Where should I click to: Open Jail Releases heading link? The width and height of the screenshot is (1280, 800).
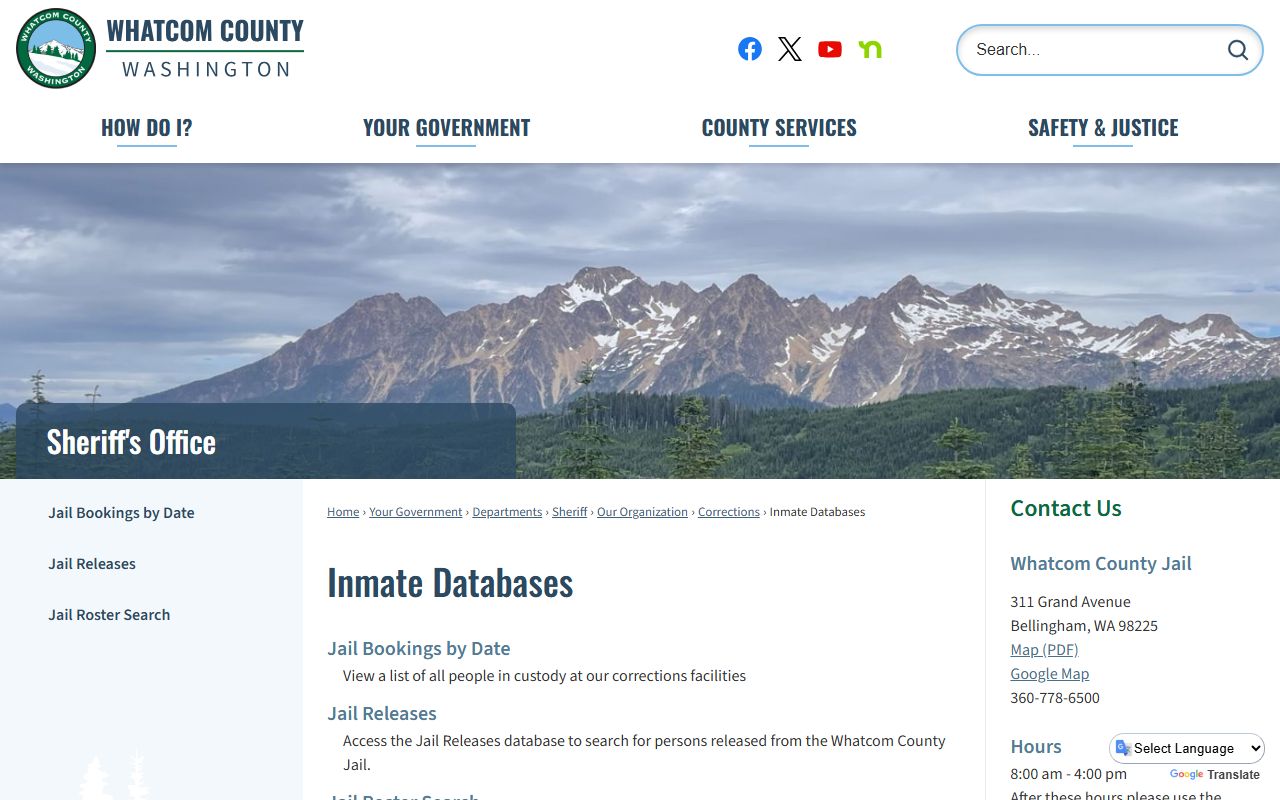[382, 713]
